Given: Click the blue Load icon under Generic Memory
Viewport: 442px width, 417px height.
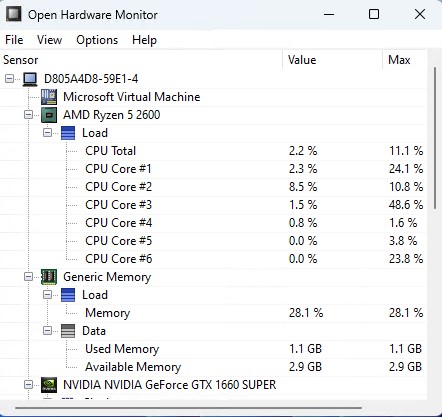Looking at the screenshot, I should (68, 295).
